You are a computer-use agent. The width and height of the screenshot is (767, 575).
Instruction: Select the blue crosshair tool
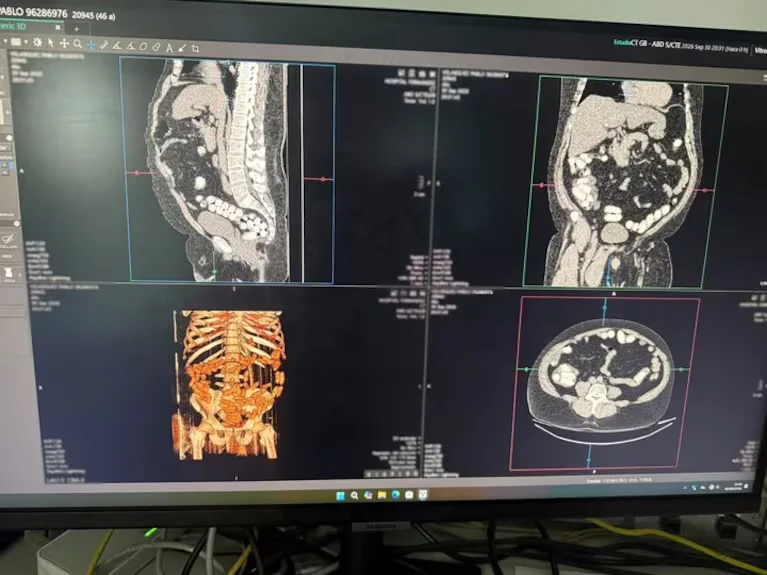click(91, 45)
